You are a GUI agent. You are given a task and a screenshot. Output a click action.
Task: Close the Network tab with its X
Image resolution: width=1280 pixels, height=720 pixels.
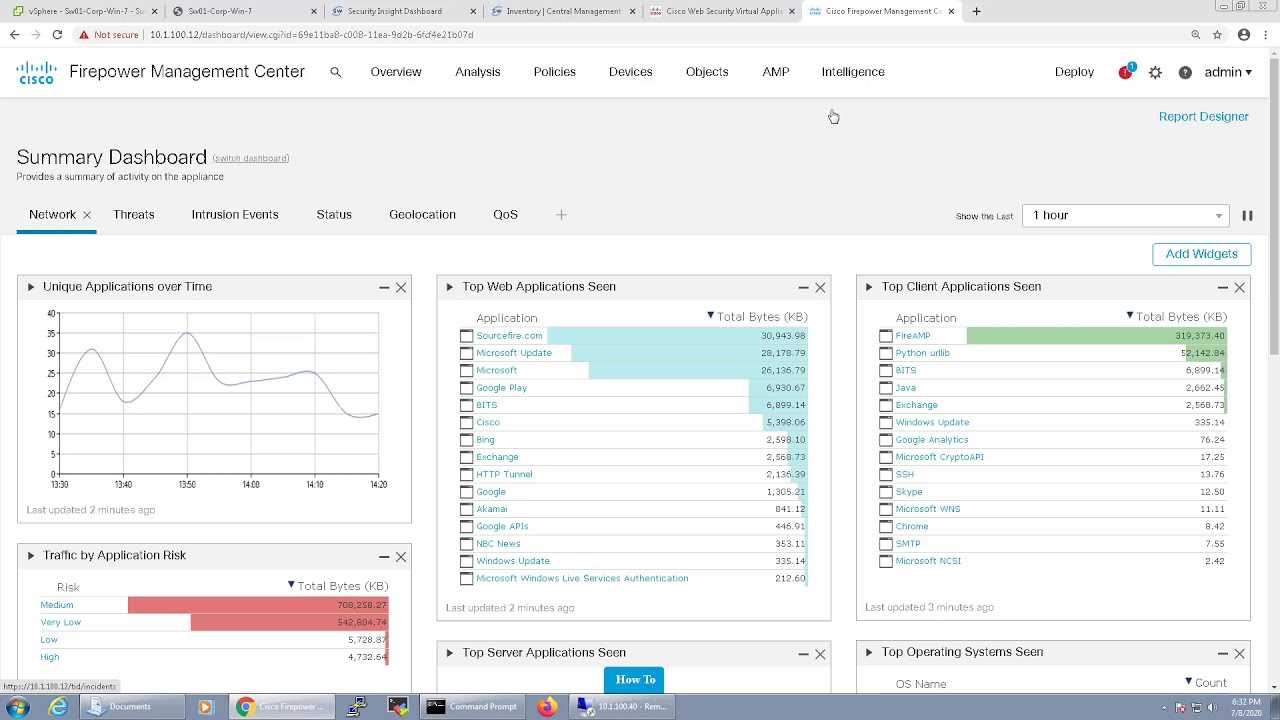[87, 215]
